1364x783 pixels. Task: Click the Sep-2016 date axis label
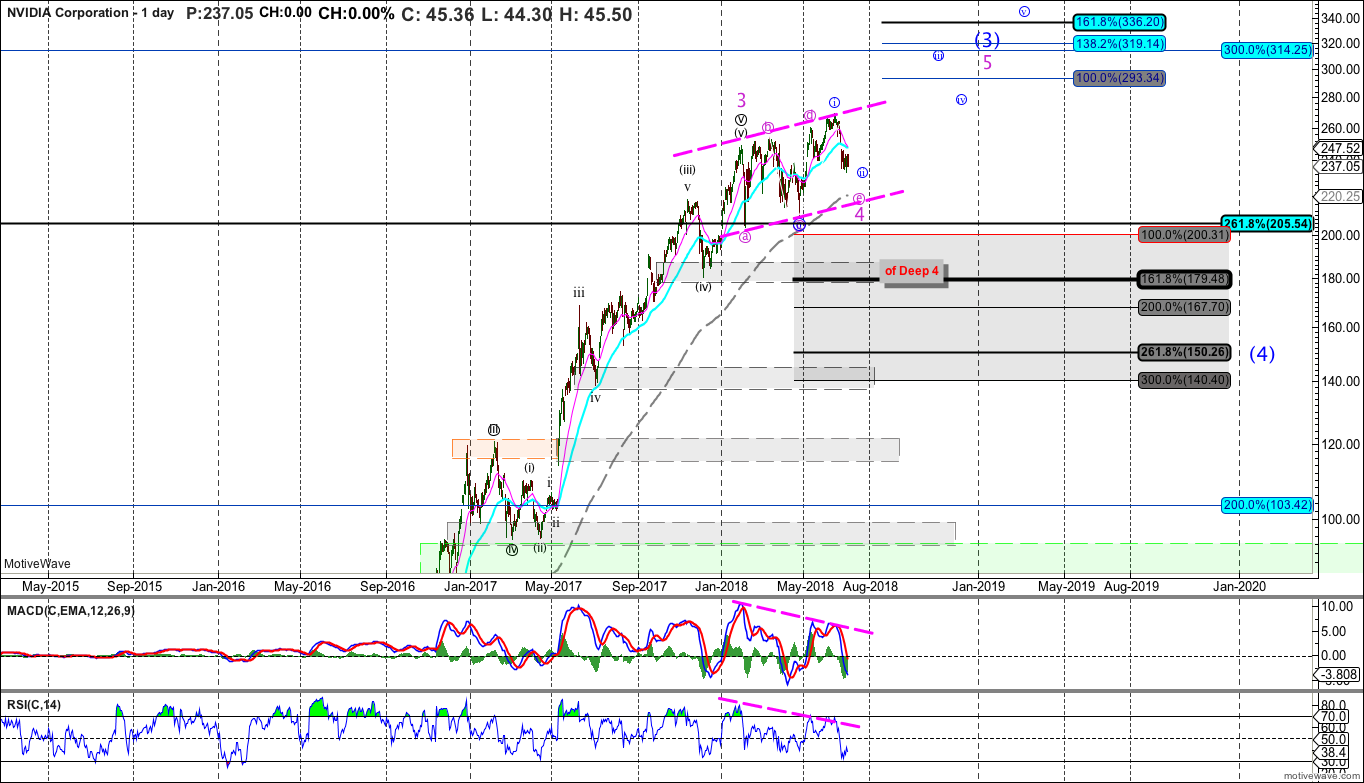pos(388,587)
